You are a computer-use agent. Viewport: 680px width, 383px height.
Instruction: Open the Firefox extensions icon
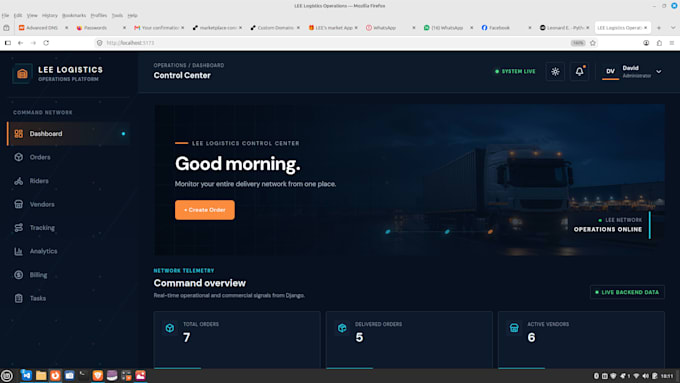[x=659, y=43]
